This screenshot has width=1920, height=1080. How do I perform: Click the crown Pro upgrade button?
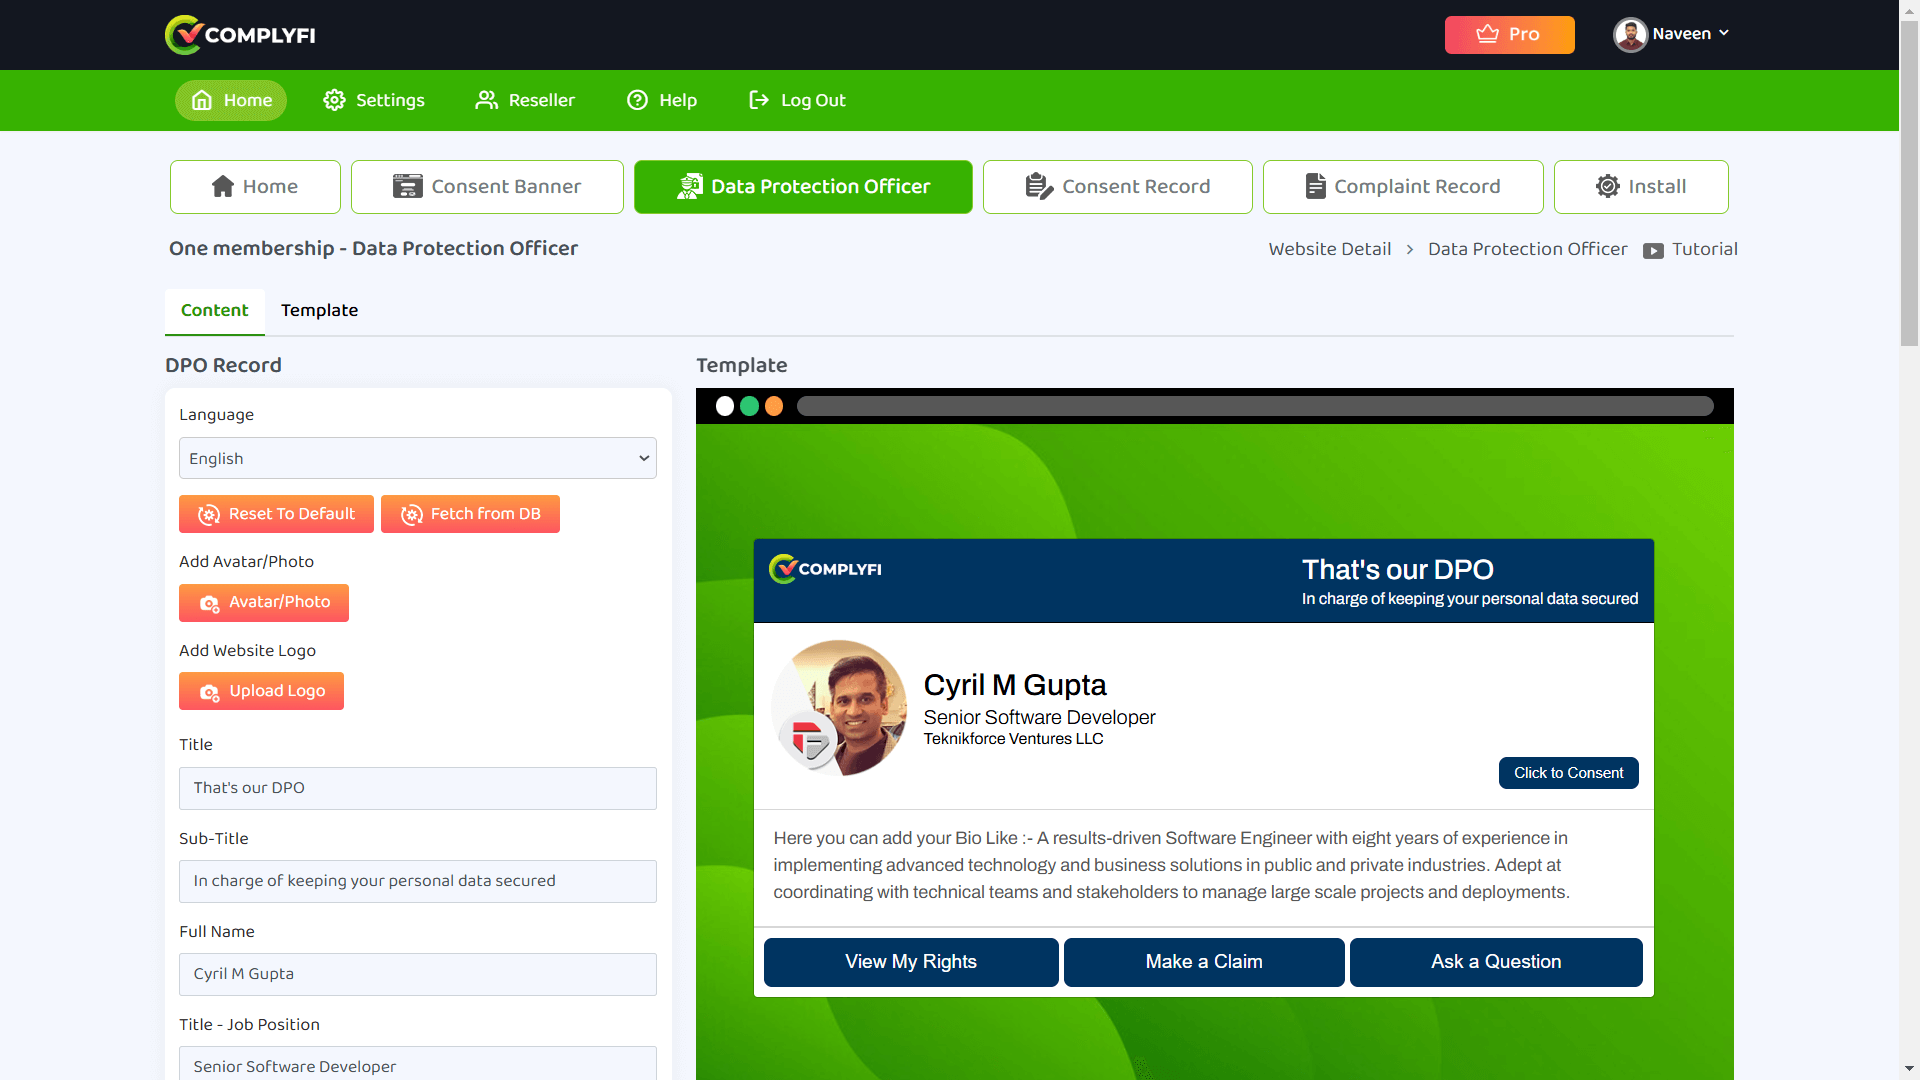1509,34
